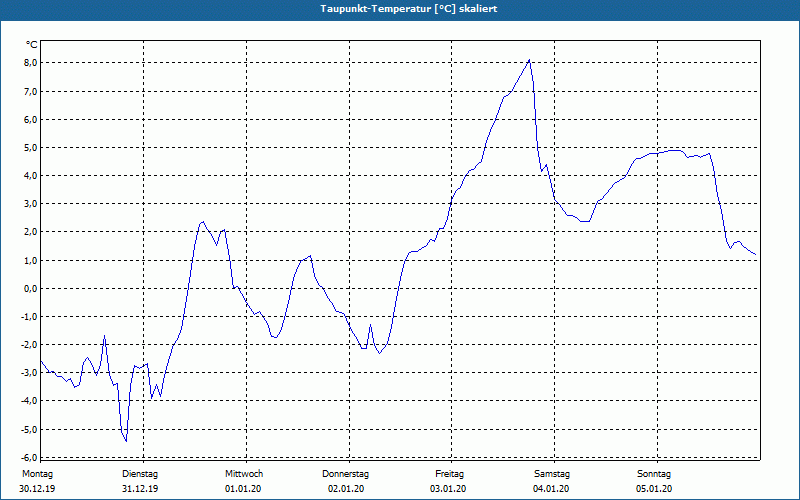The height and width of the screenshot is (500, 800).
Task: Click the Dienstag day label
Action: (x=140, y=474)
